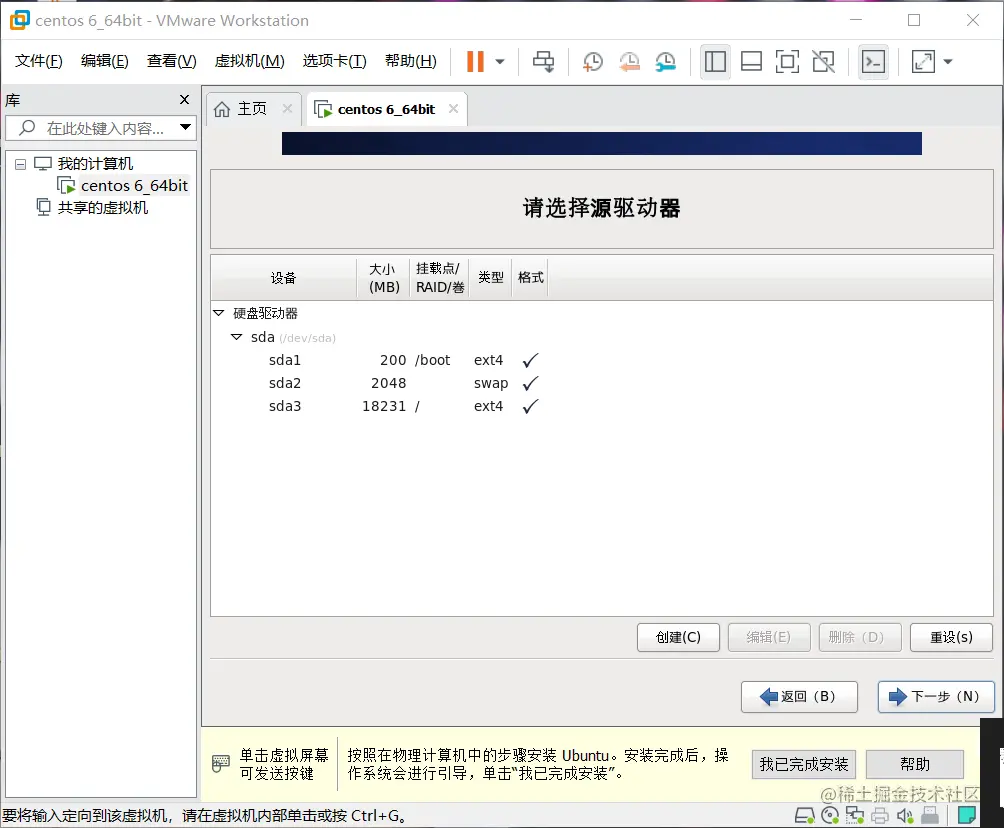Click the 创建(C) button
The image size is (1004, 828).
click(x=678, y=638)
